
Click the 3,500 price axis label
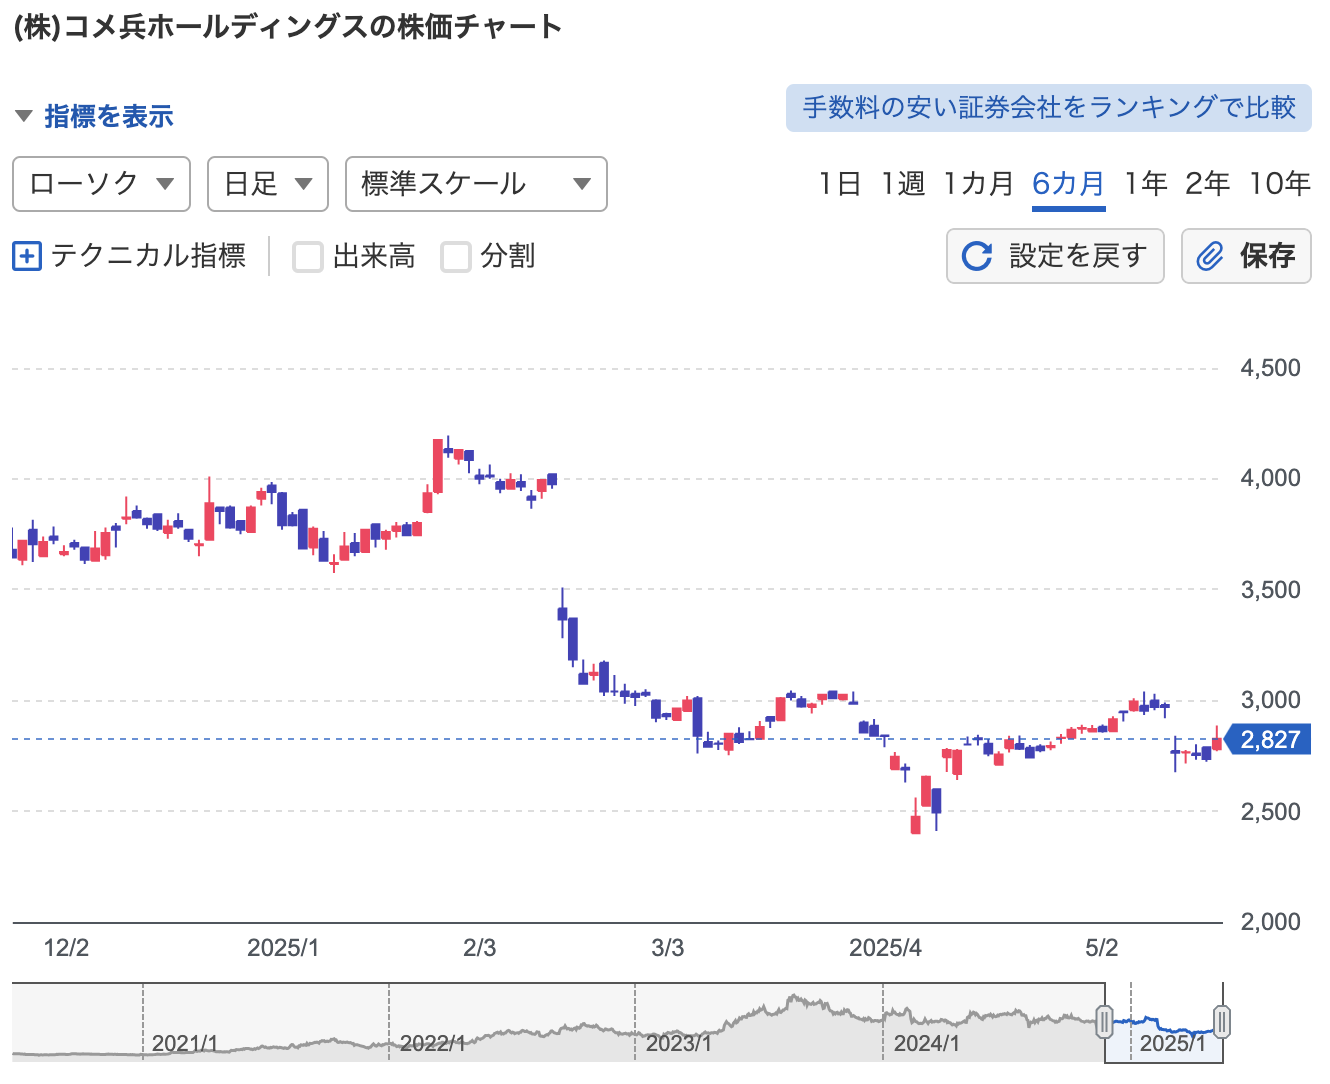1271,590
